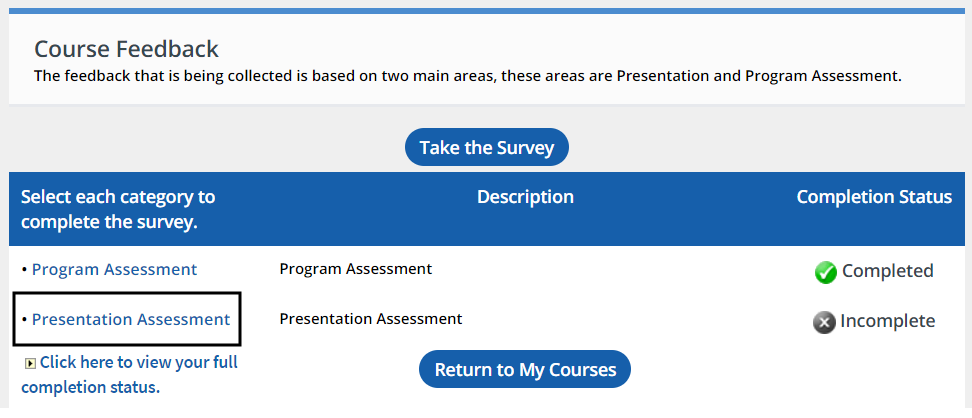
Task: Click the green checkmark Completed icon
Action: (826, 272)
